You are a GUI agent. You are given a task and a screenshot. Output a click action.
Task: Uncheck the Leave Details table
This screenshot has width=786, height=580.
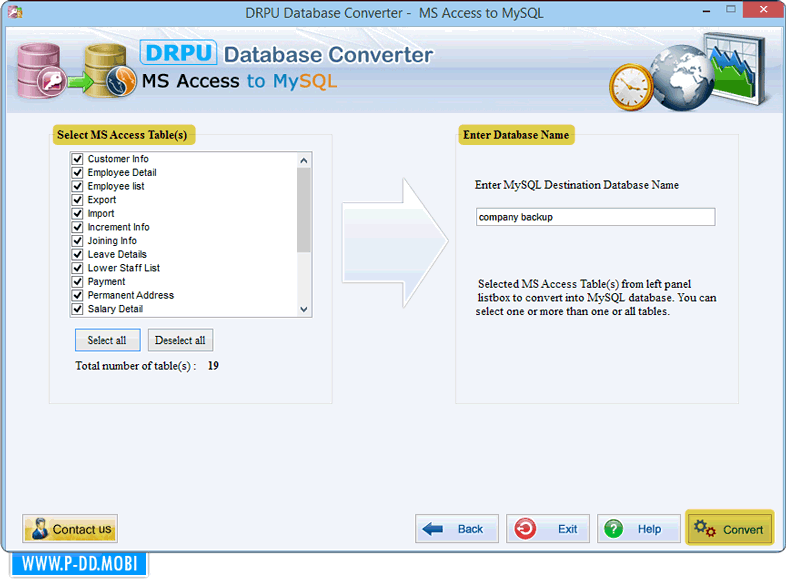click(77, 254)
